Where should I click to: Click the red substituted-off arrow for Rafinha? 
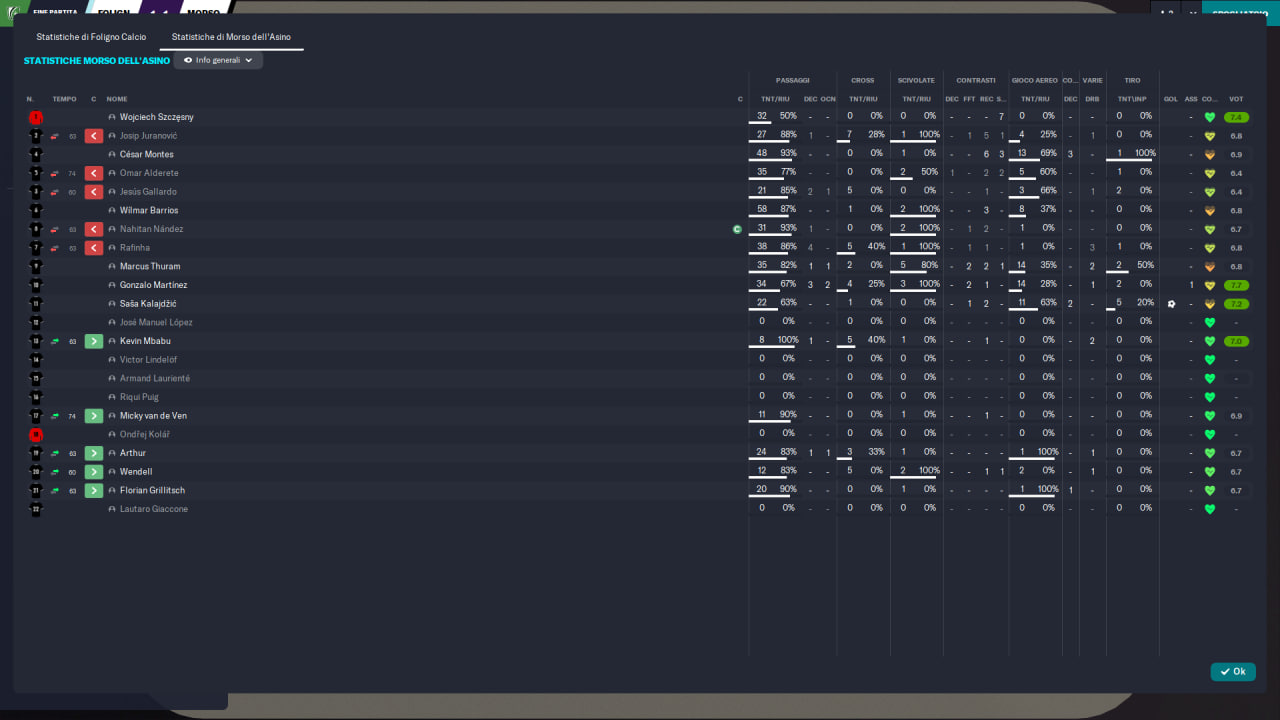94,248
